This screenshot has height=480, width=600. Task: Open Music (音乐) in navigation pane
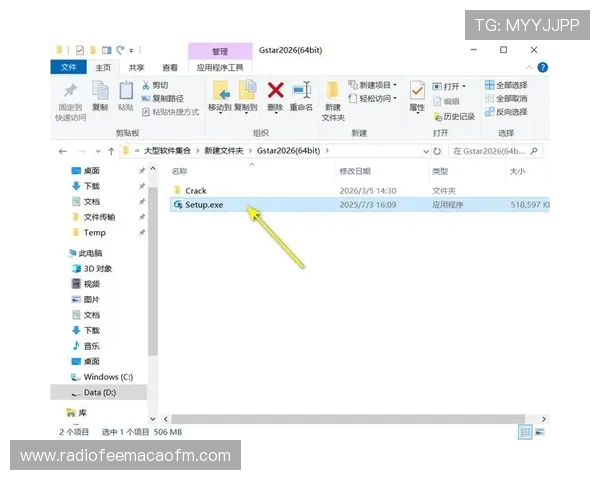click(x=86, y=346)
